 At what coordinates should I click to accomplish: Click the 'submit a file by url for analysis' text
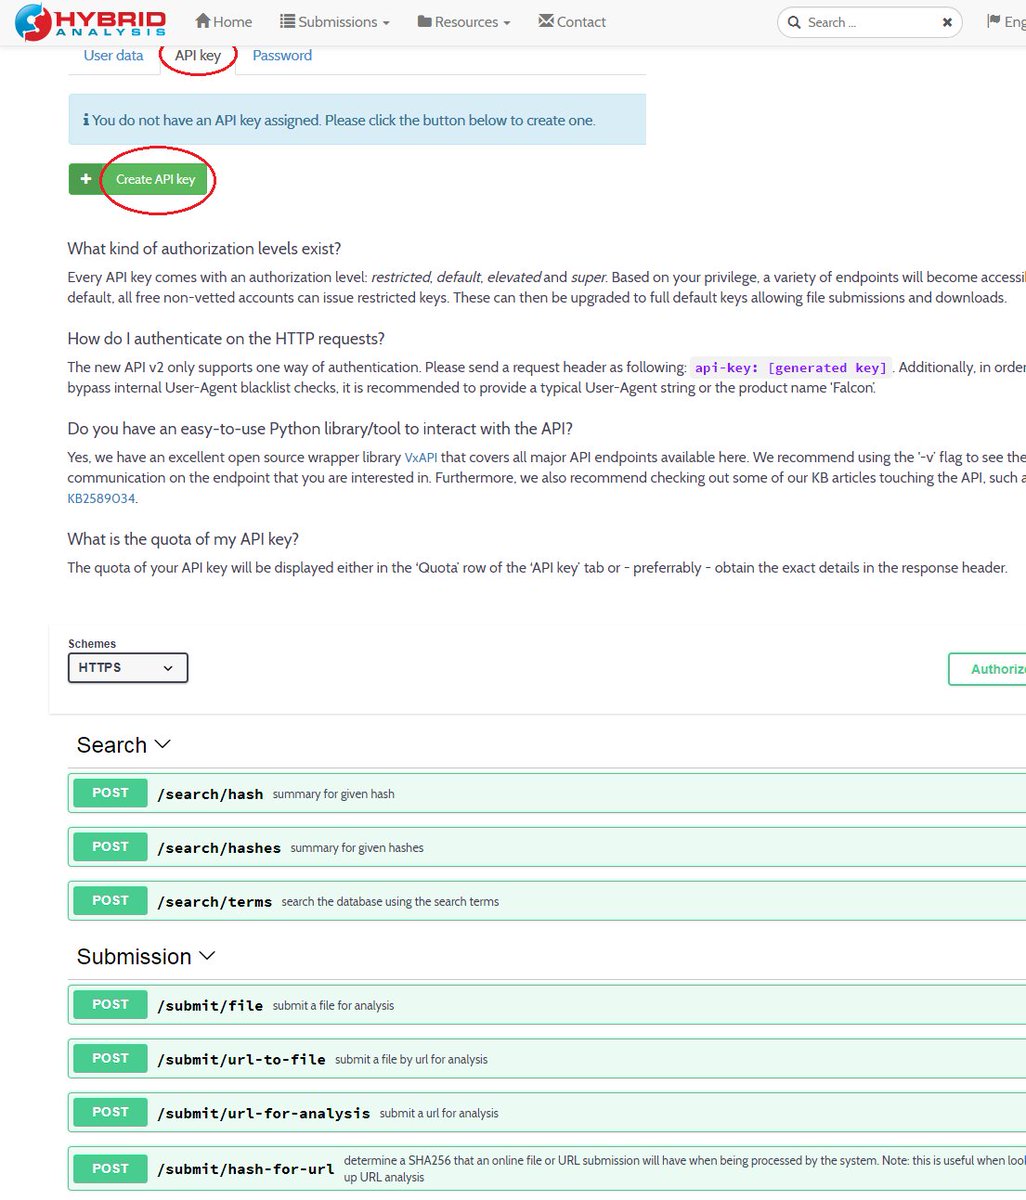click(411, 1060)
